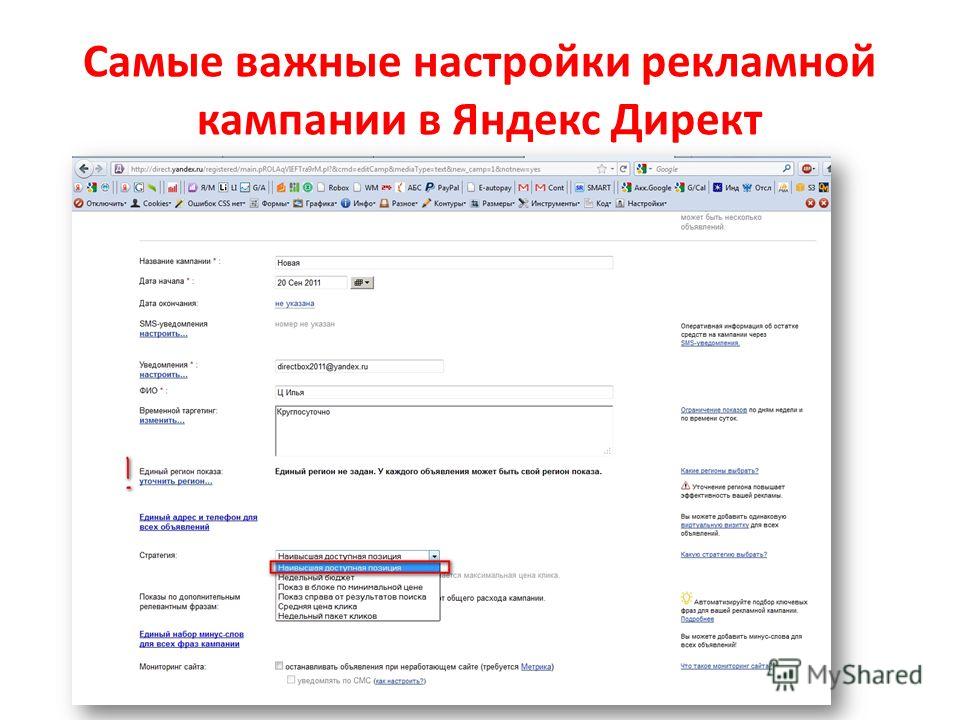
Task: Open the АБС bookmark
Action: pyautogui.click(x=409, y=187)
